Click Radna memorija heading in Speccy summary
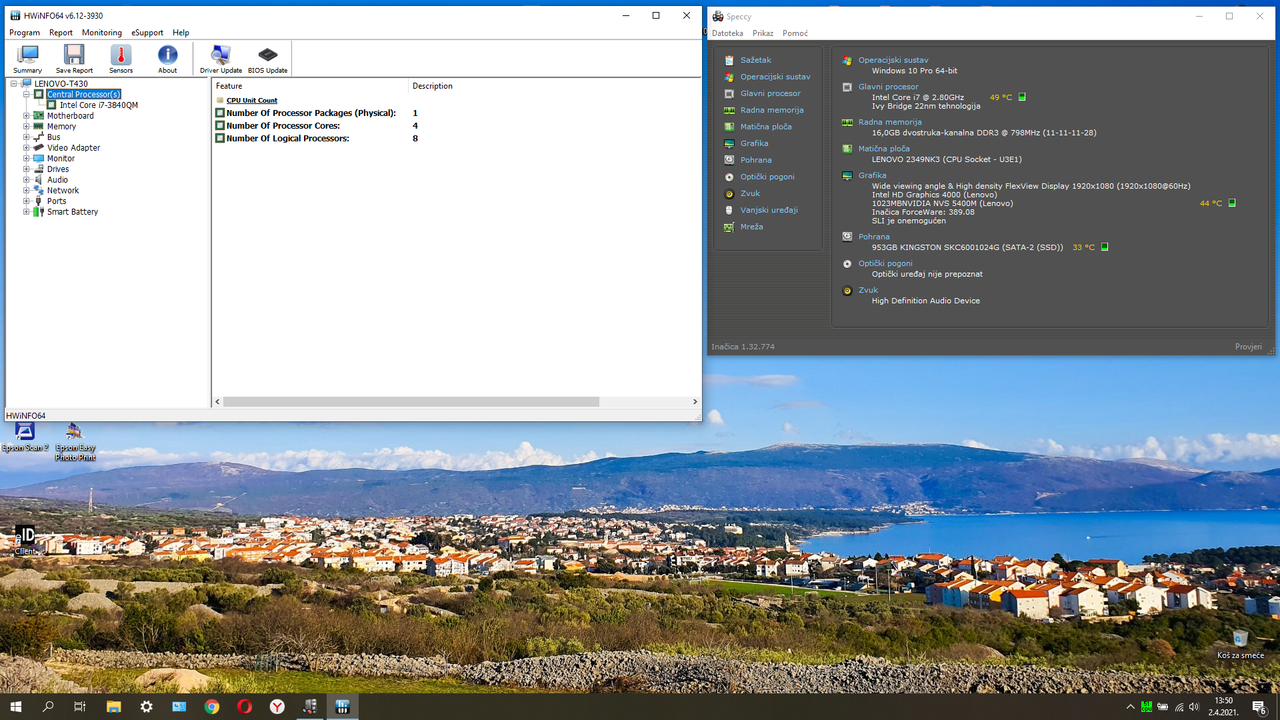 (x=889, y=122)
